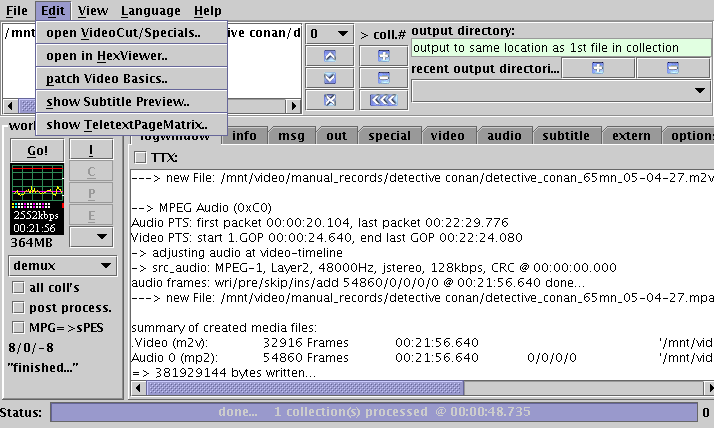Move selected file down in collection
Screen dimensions: 714x428
point(330,77)
